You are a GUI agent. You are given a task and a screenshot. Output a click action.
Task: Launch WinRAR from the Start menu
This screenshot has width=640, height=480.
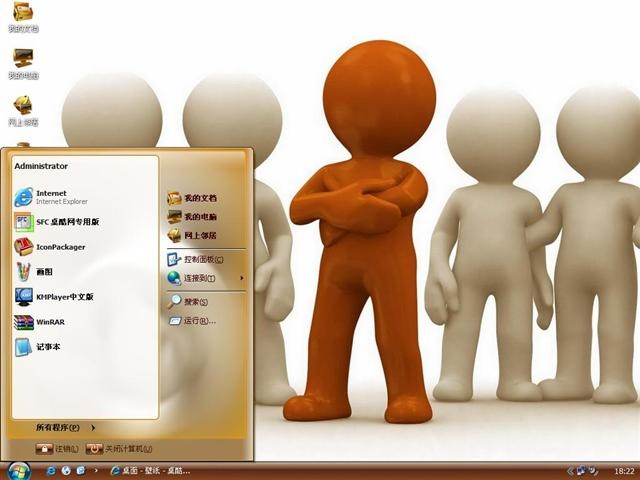(49, 322)
